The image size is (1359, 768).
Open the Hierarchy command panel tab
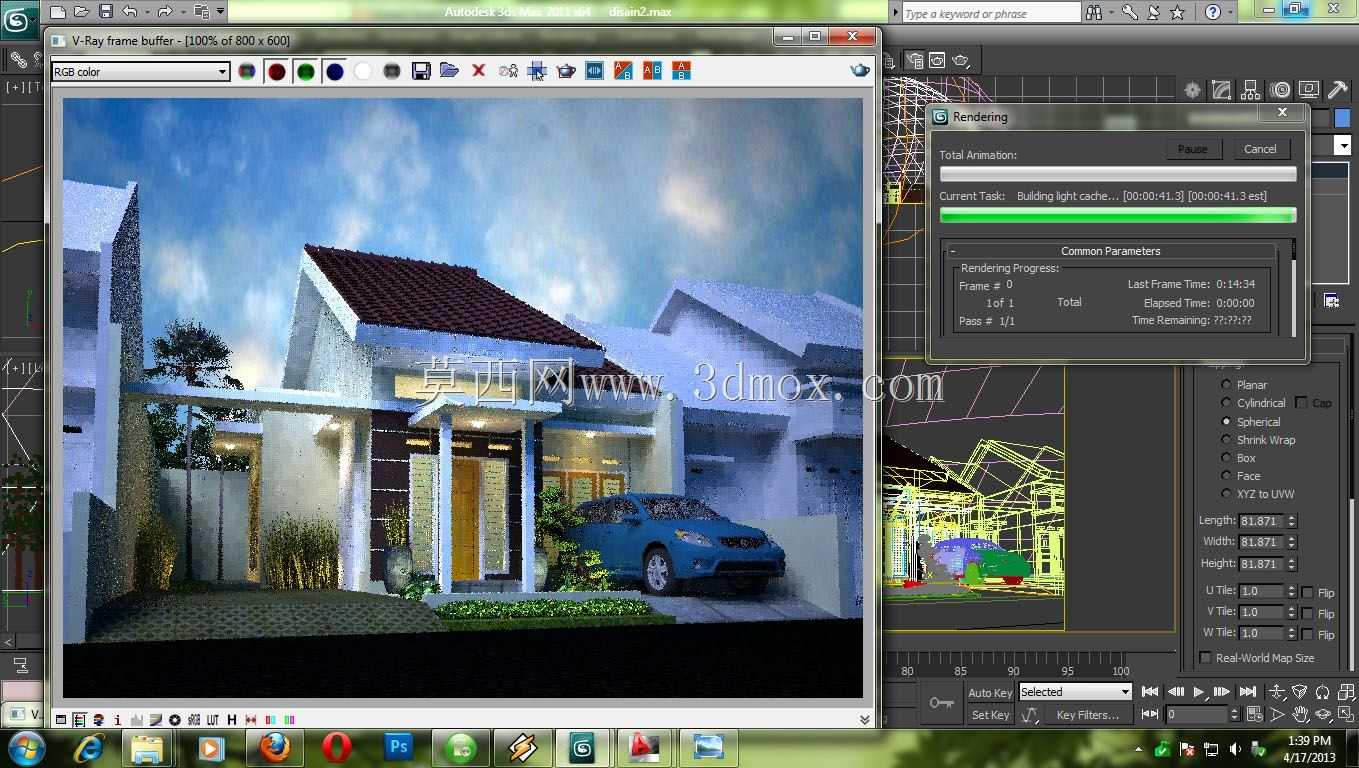(1250, 90)
